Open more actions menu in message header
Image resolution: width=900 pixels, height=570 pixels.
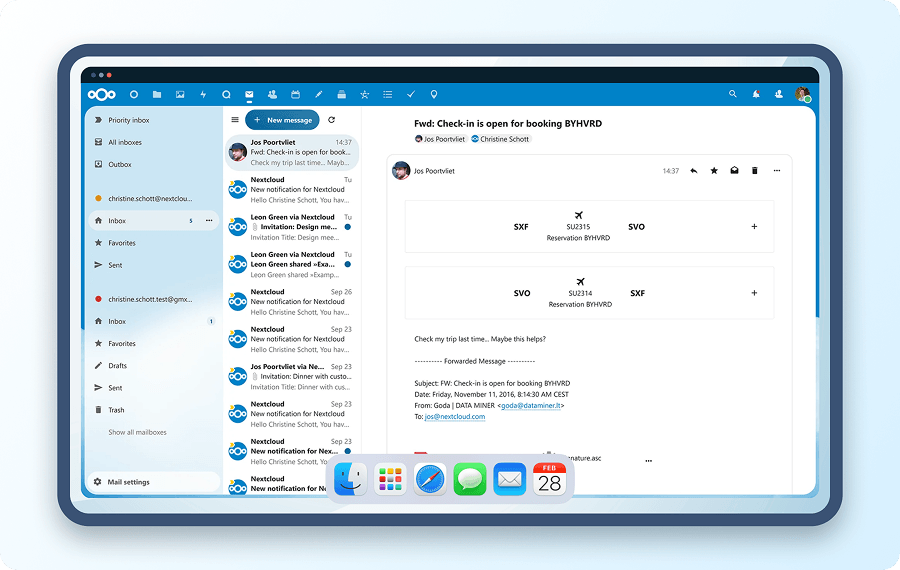[x=777, y=171]
